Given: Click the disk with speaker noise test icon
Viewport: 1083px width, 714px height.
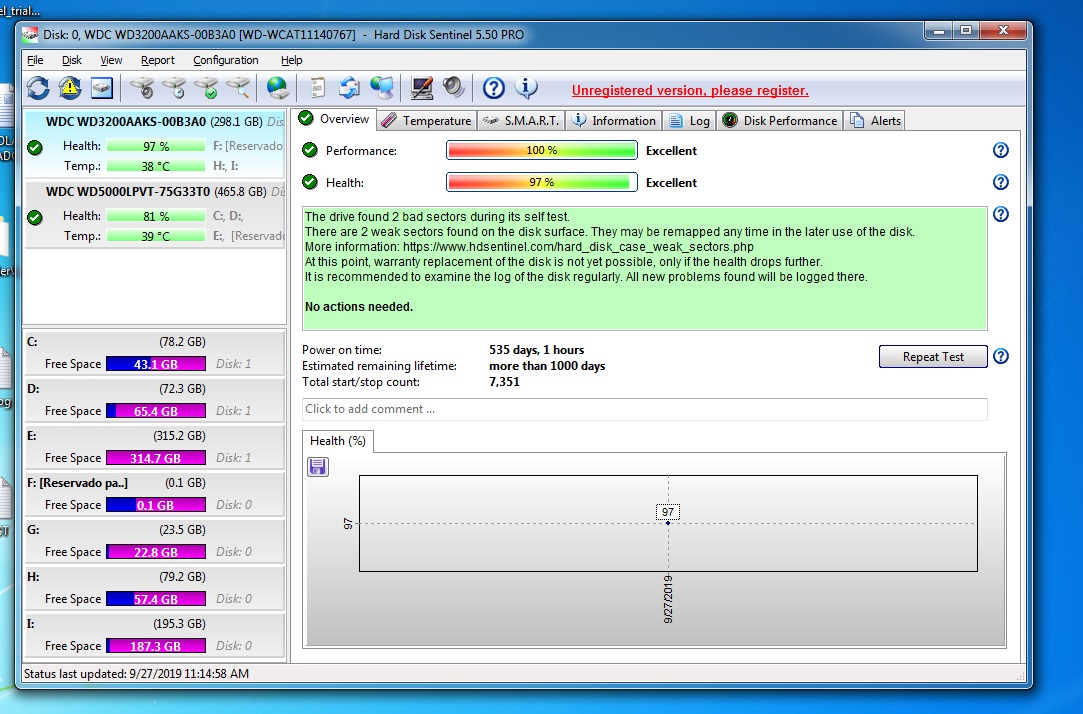Looking at the screenshot, I should (142, 88).
